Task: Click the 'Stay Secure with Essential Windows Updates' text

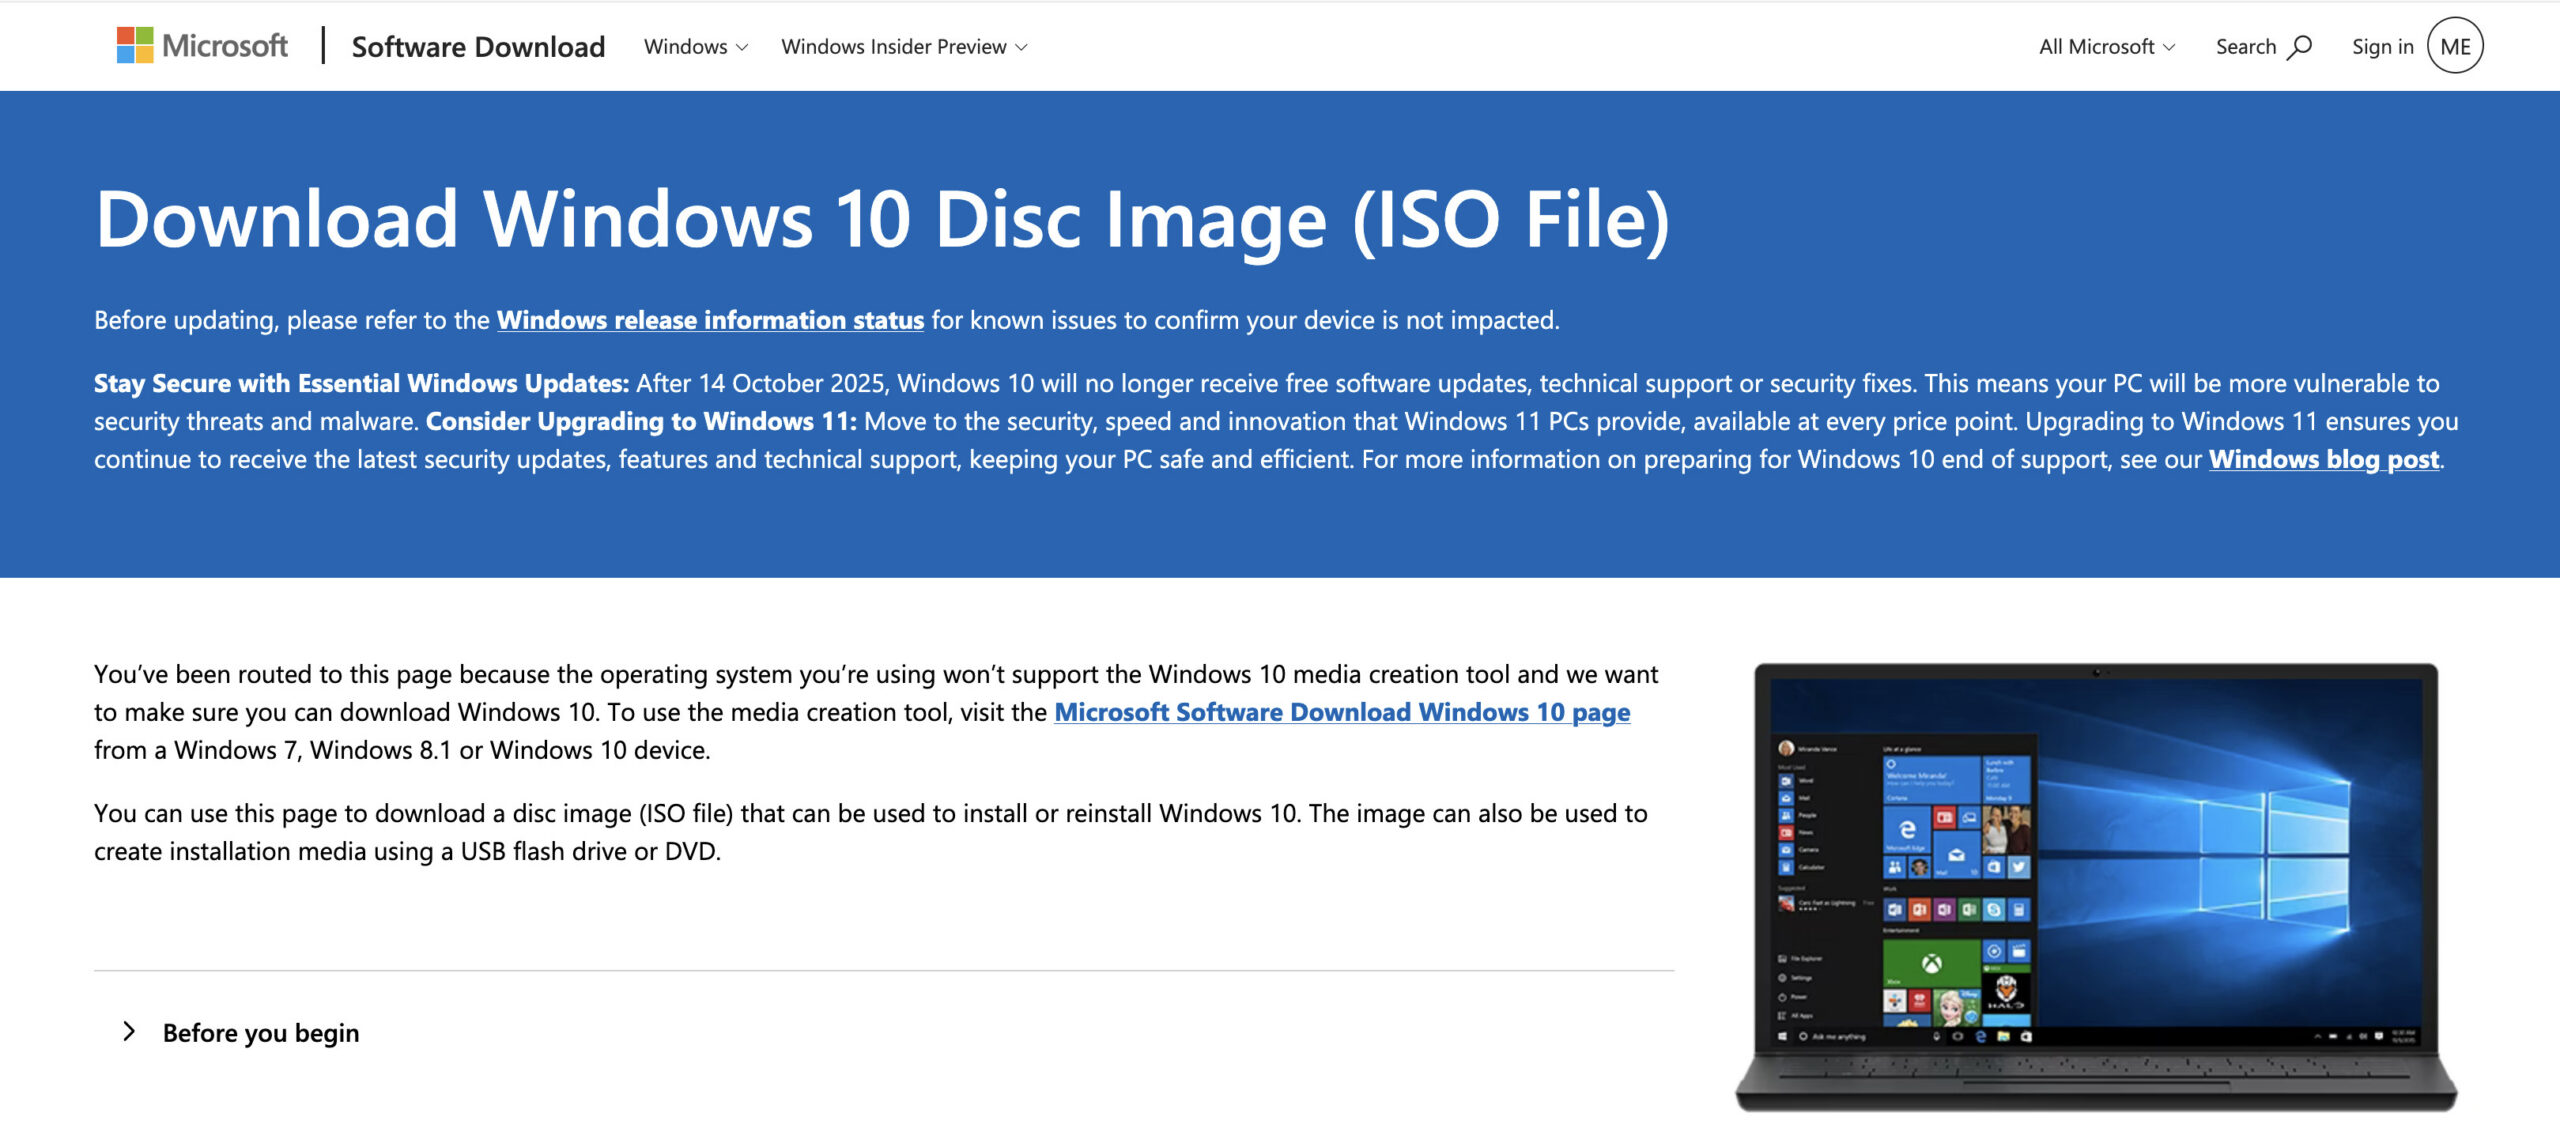Action: point(362,383)
